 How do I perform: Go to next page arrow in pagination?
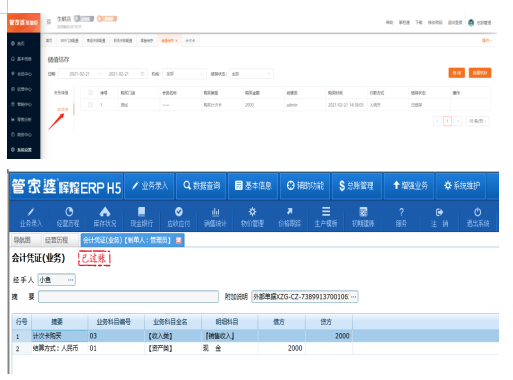tap(458, 121)
